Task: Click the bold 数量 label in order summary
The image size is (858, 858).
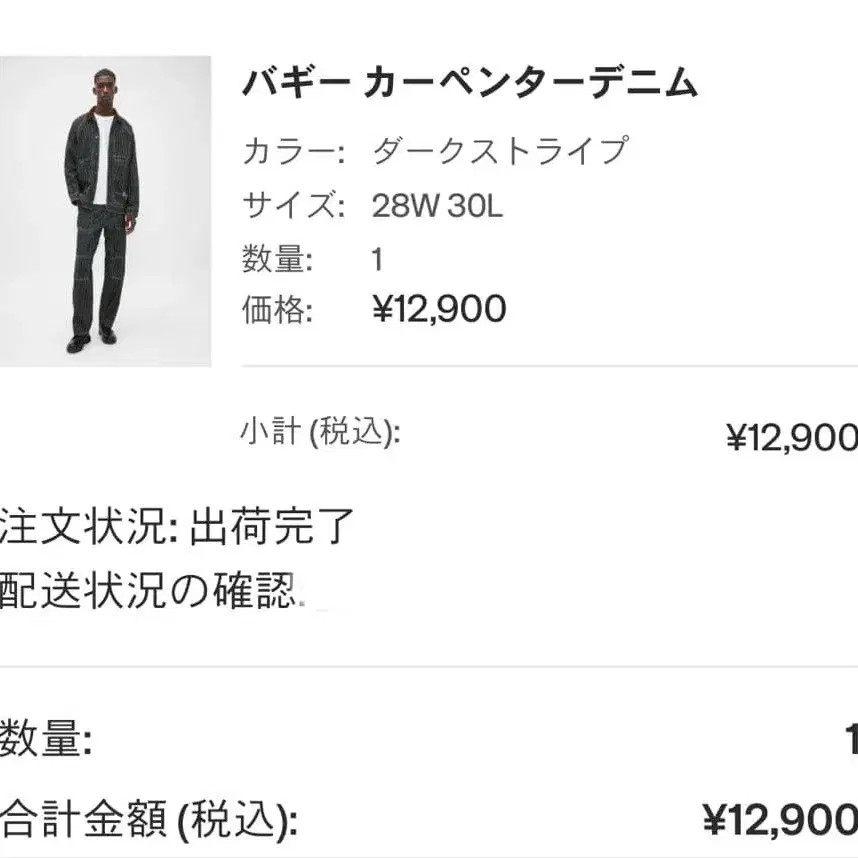Action: (46, 741)
